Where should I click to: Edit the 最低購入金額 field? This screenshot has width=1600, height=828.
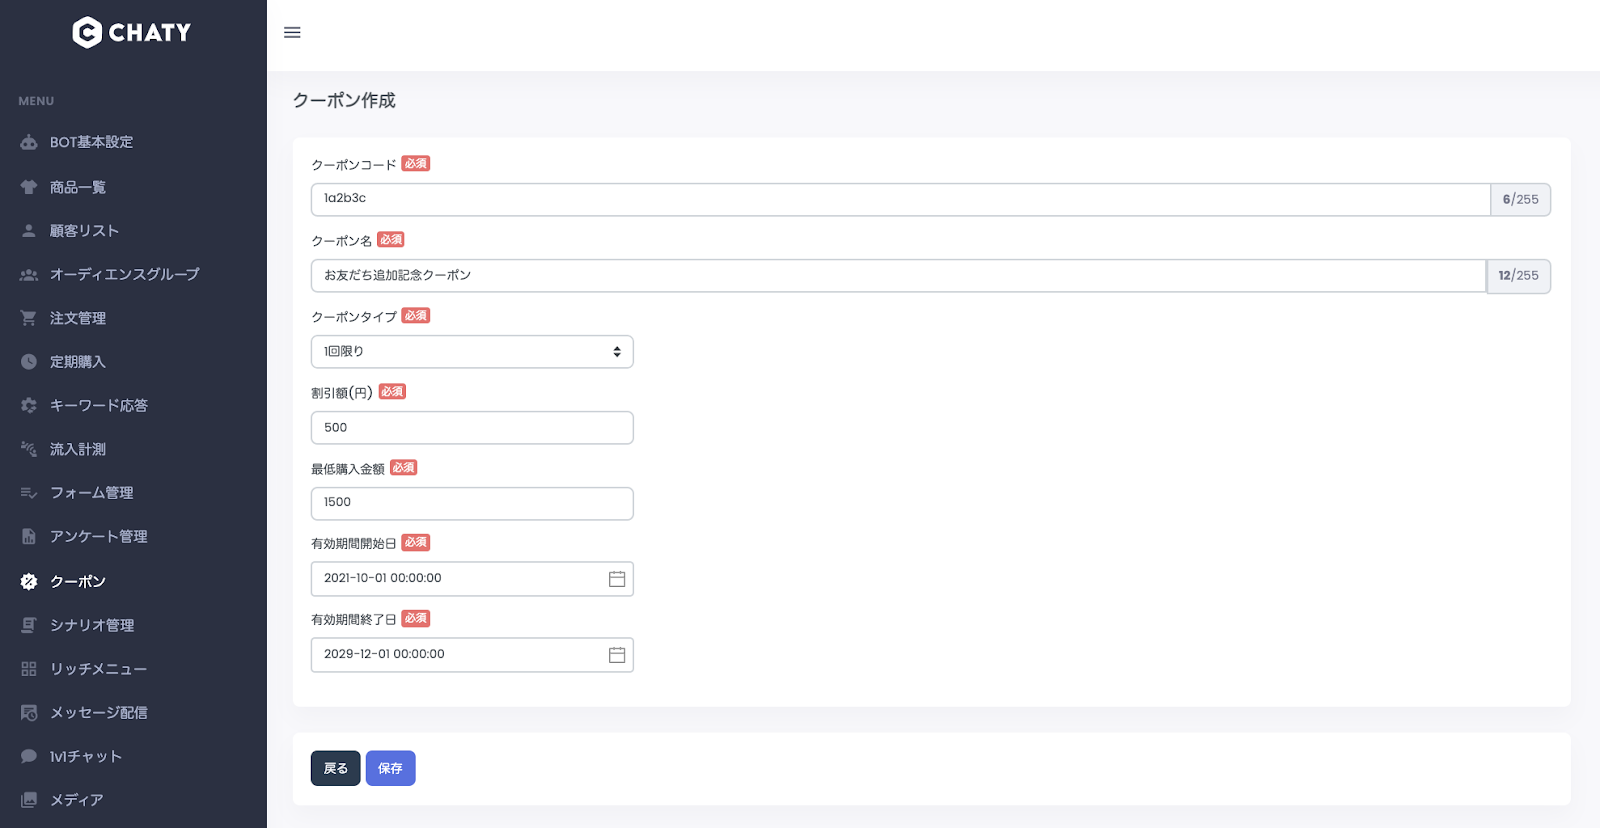click(472, 503)
